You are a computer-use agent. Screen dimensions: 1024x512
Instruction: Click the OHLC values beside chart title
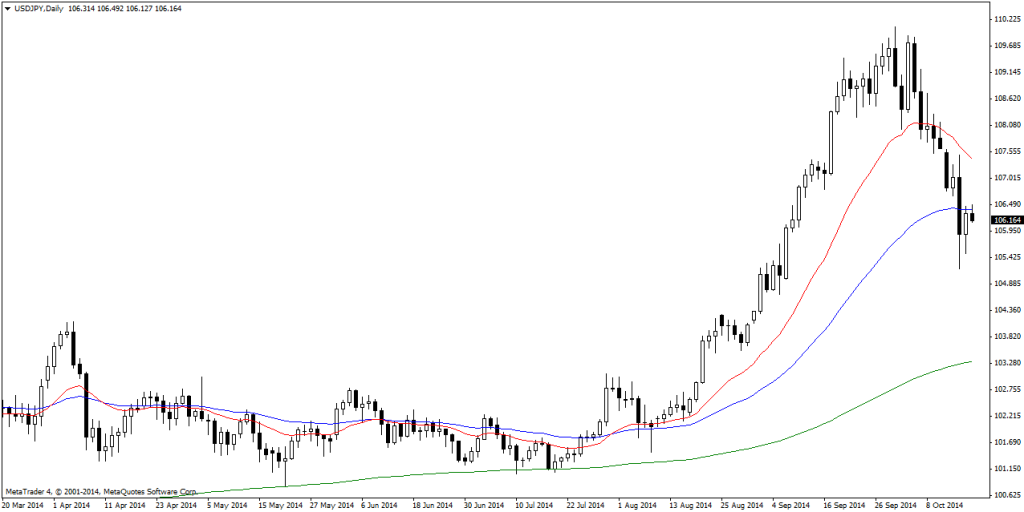pos(113,8)
